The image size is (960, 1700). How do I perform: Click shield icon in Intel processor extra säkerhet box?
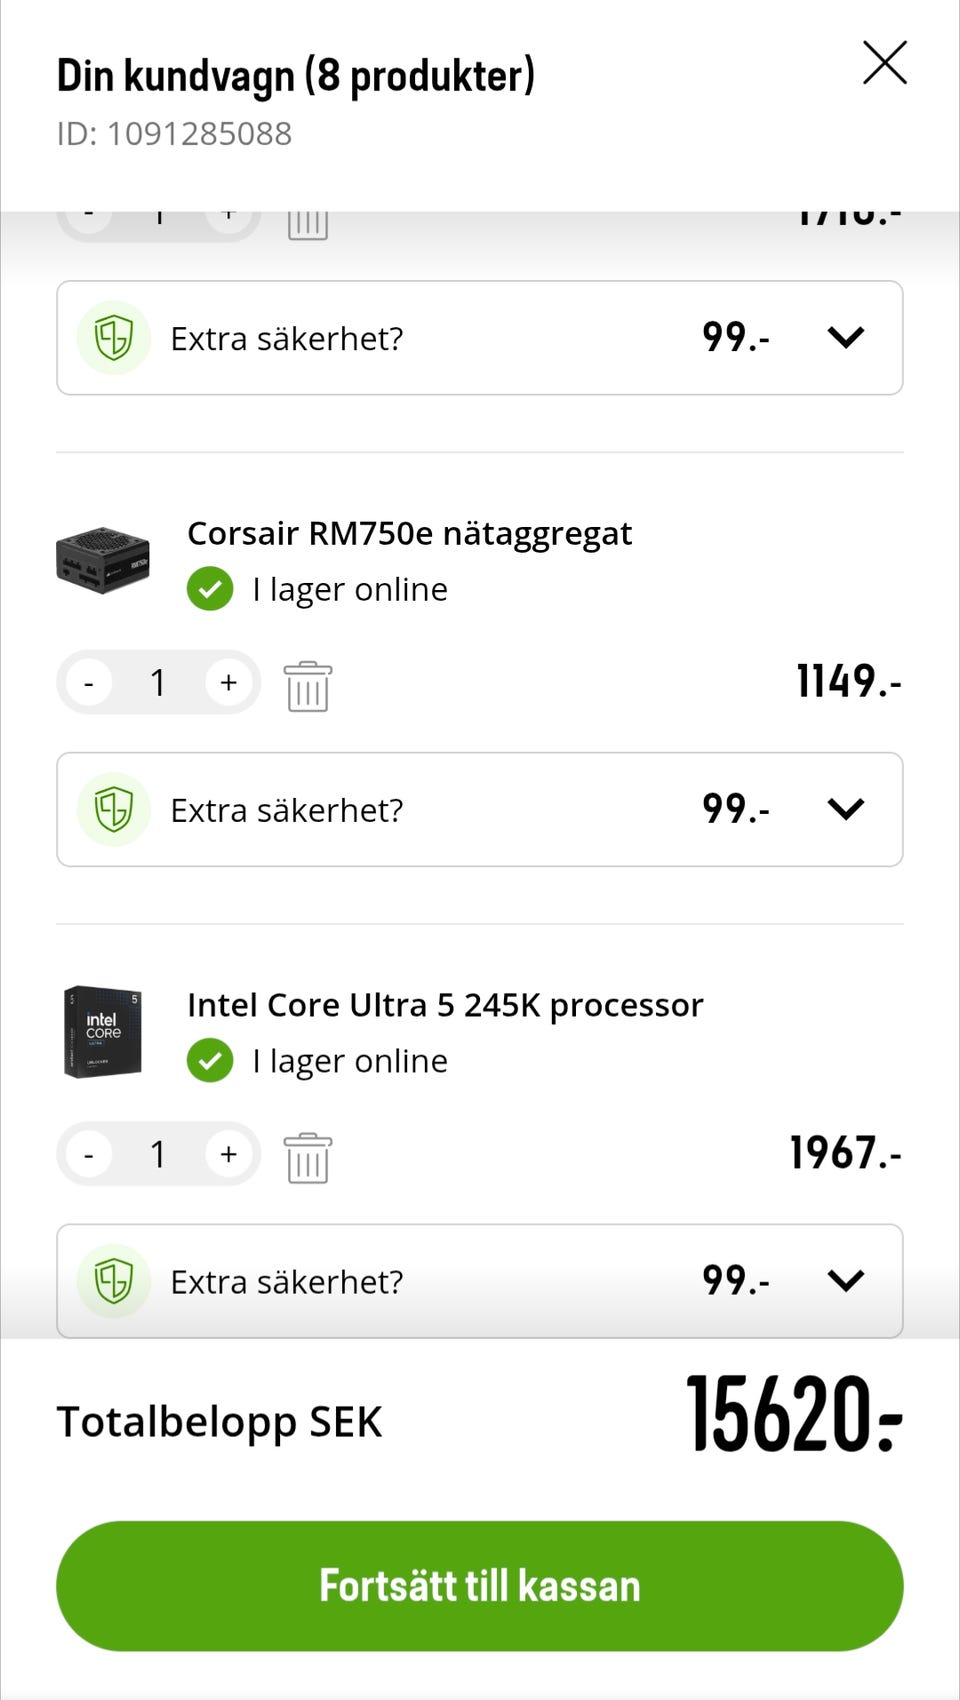click(114, 1281)
